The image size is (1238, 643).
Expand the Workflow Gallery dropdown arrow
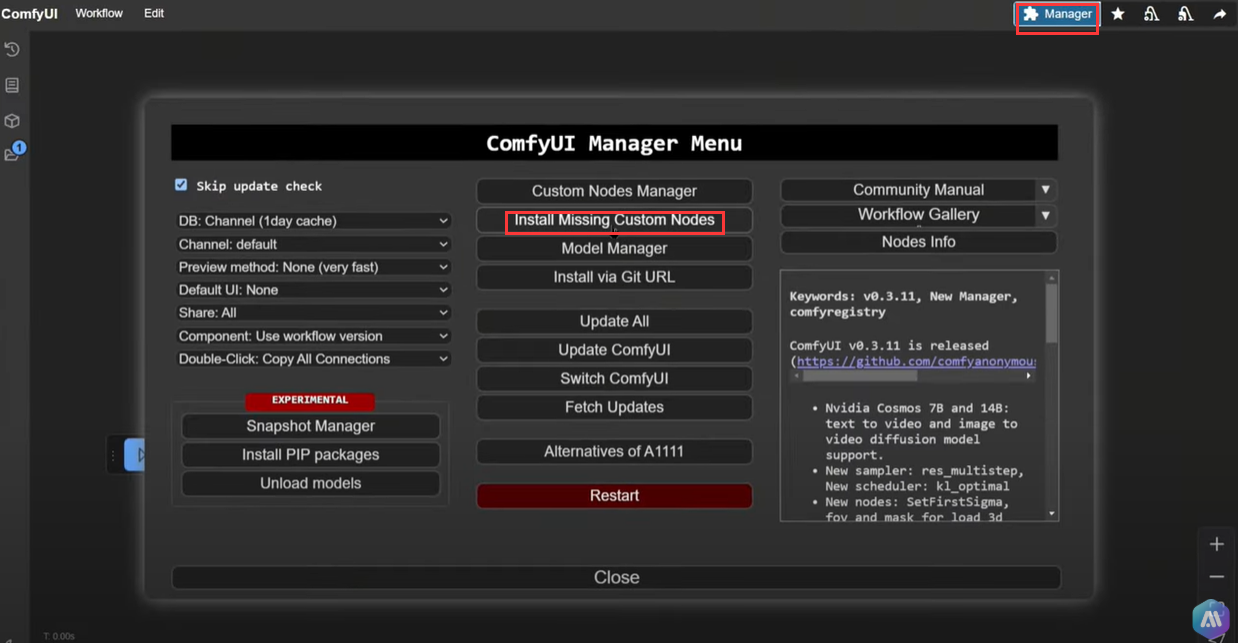(1045, 215)
